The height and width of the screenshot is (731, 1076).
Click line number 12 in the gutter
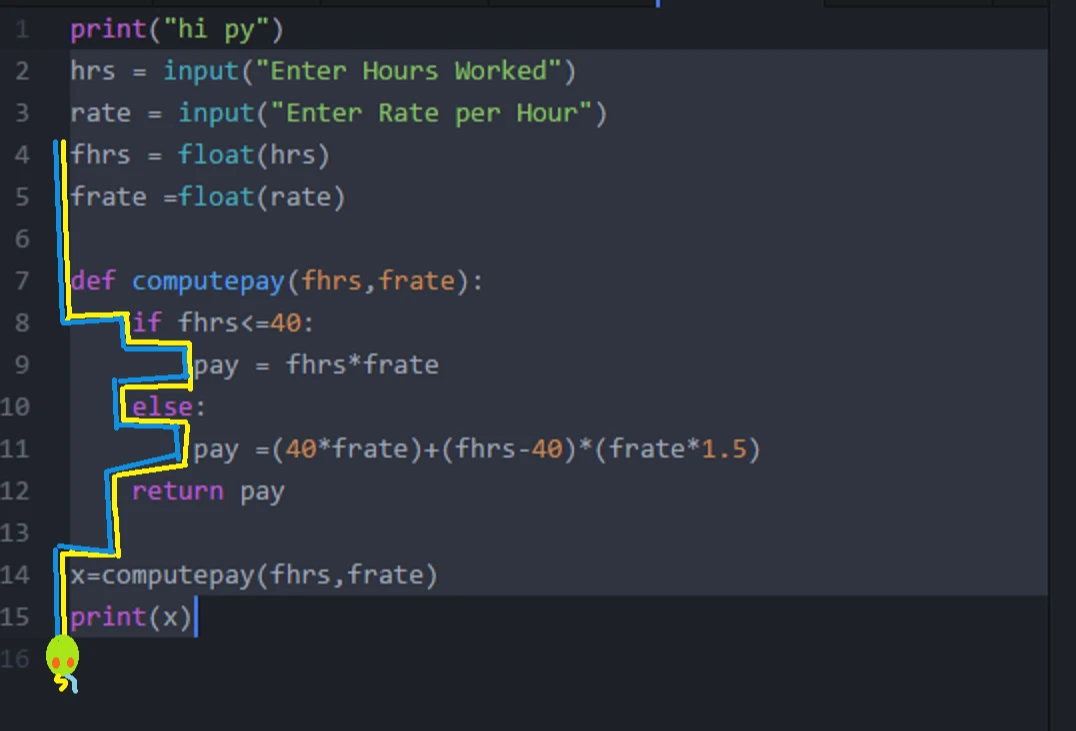tap(16, 491)
